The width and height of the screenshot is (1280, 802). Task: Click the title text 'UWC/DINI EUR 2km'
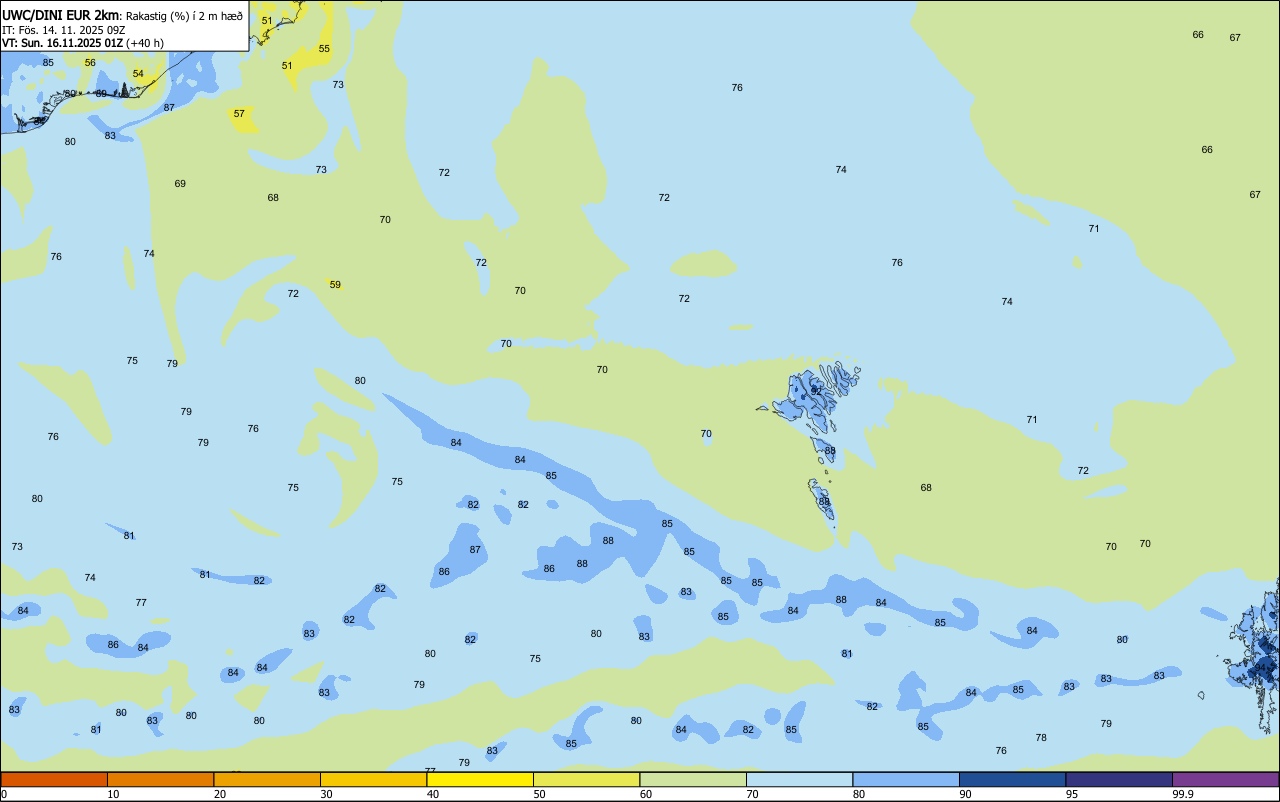(x=61, y=14)
